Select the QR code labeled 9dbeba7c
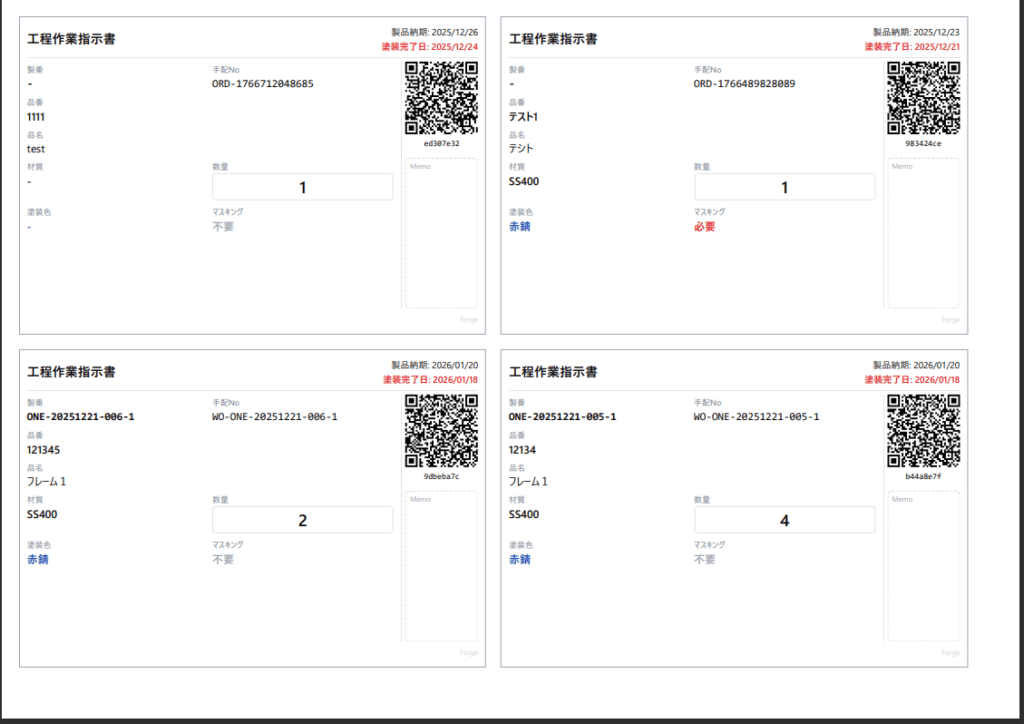 coord(441,431)
